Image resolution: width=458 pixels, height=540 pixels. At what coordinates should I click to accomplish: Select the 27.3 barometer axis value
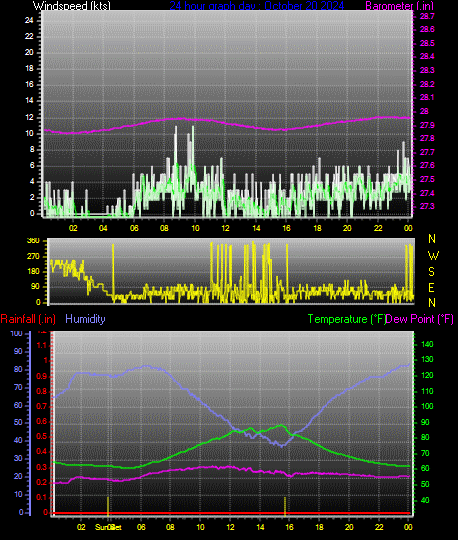(427, 206)
